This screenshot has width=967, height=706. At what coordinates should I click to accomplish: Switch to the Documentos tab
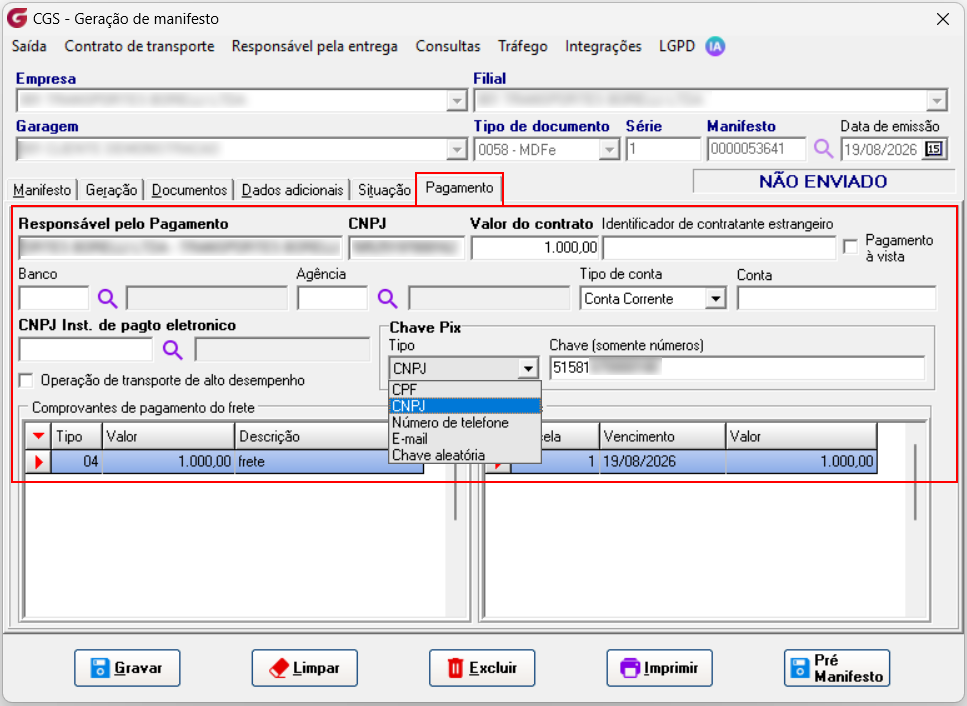189,190
